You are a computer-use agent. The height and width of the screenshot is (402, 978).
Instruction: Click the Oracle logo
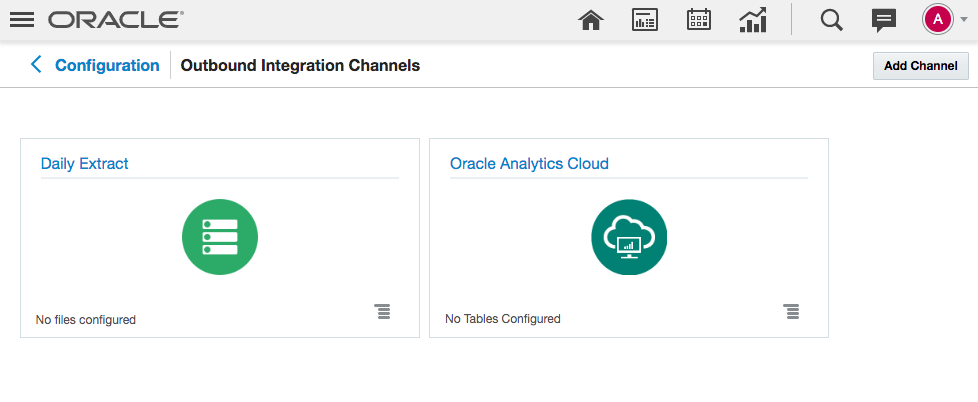(115, 20)
